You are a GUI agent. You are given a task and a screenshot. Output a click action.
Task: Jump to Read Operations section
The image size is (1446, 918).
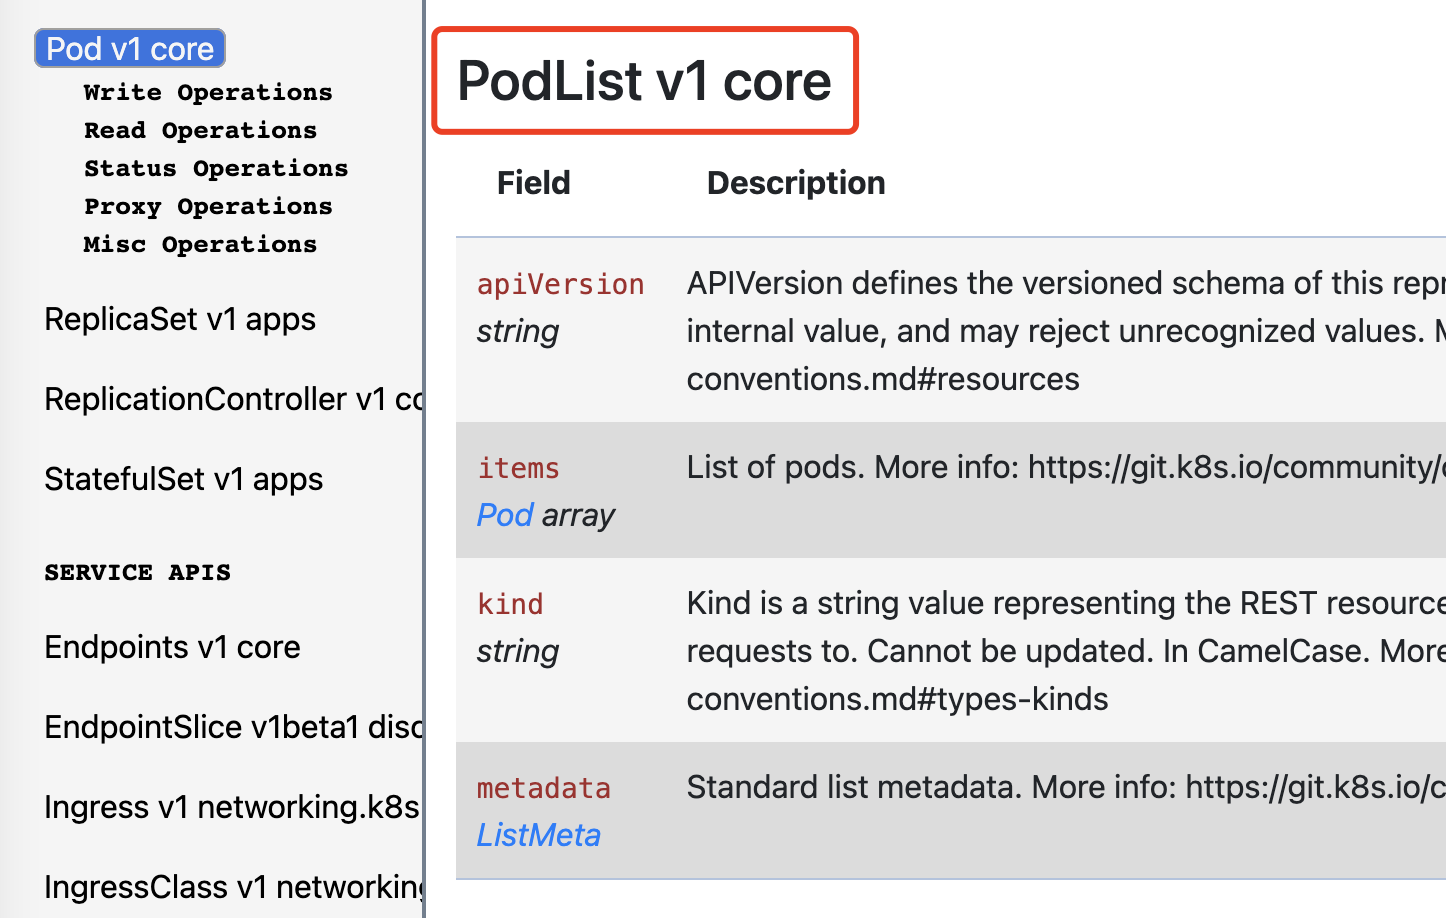point(200,130)
